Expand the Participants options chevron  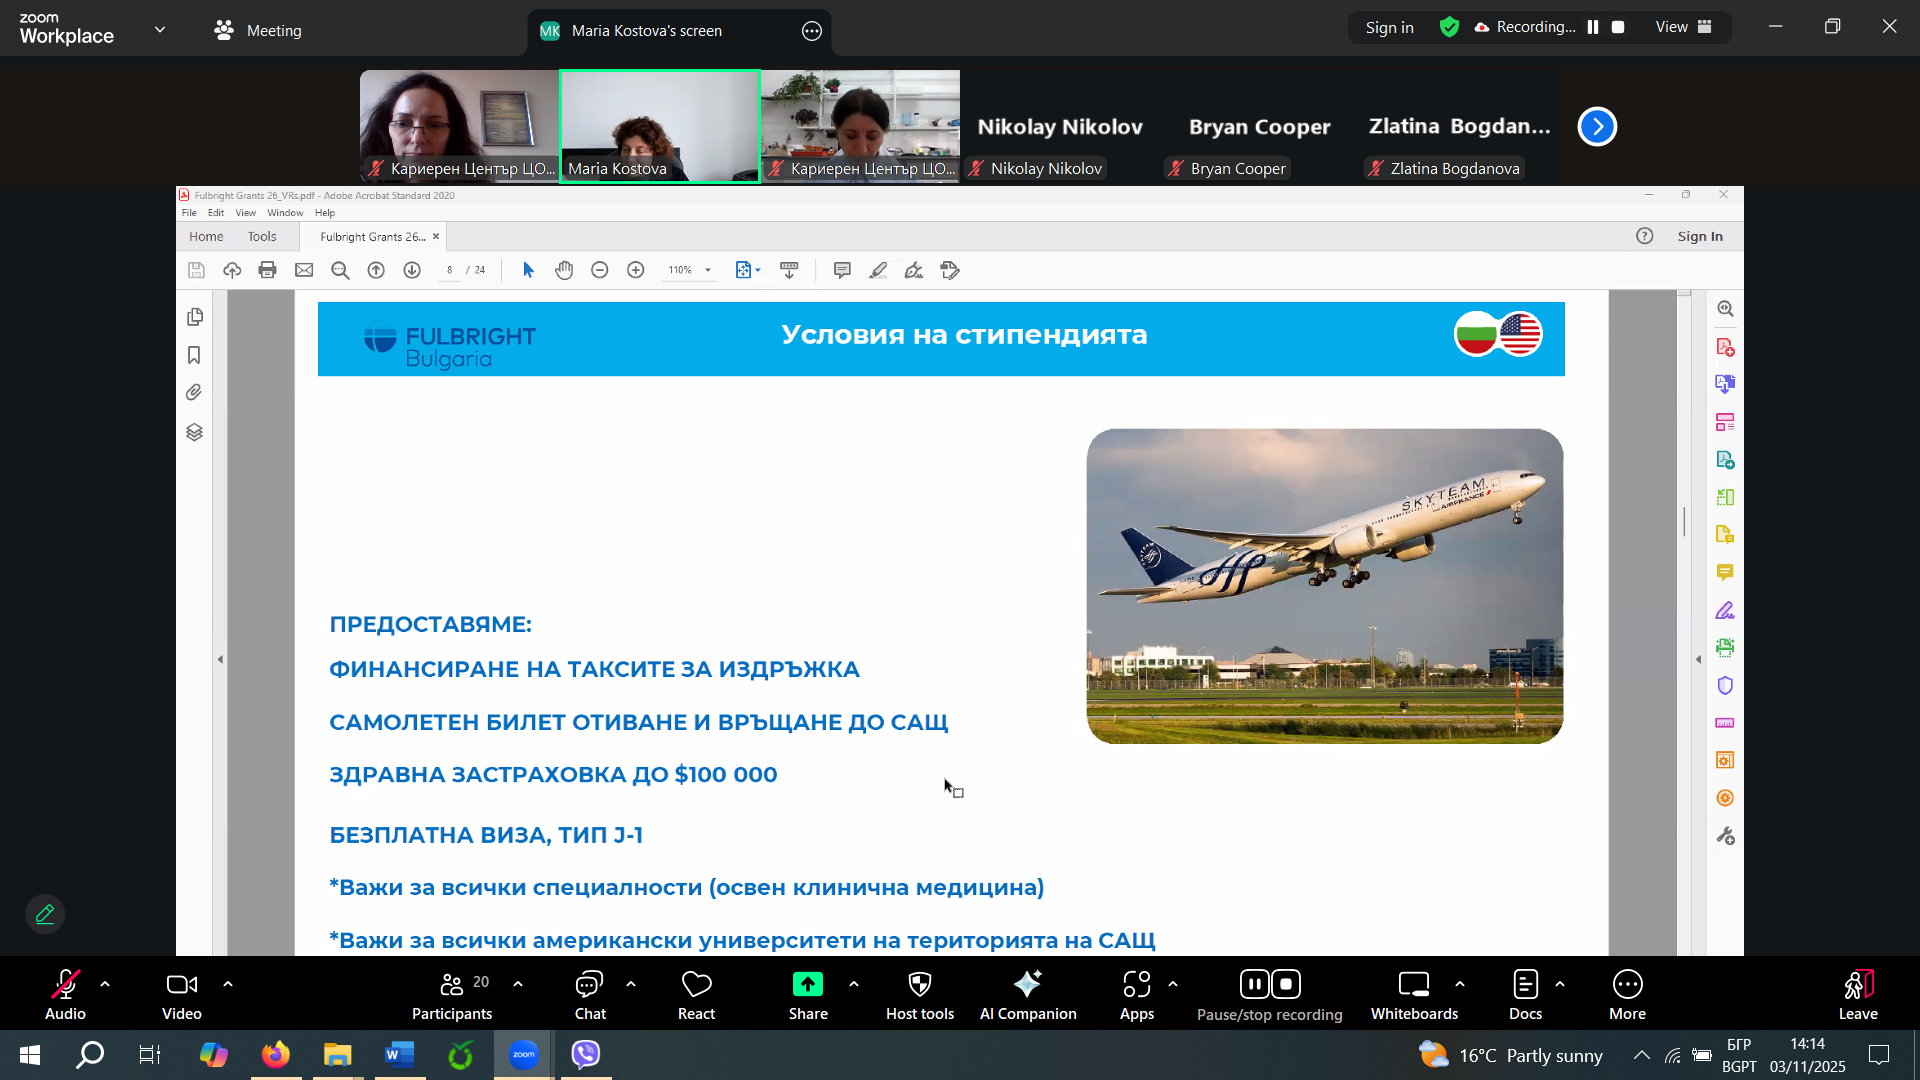click(x=518, y=984)
